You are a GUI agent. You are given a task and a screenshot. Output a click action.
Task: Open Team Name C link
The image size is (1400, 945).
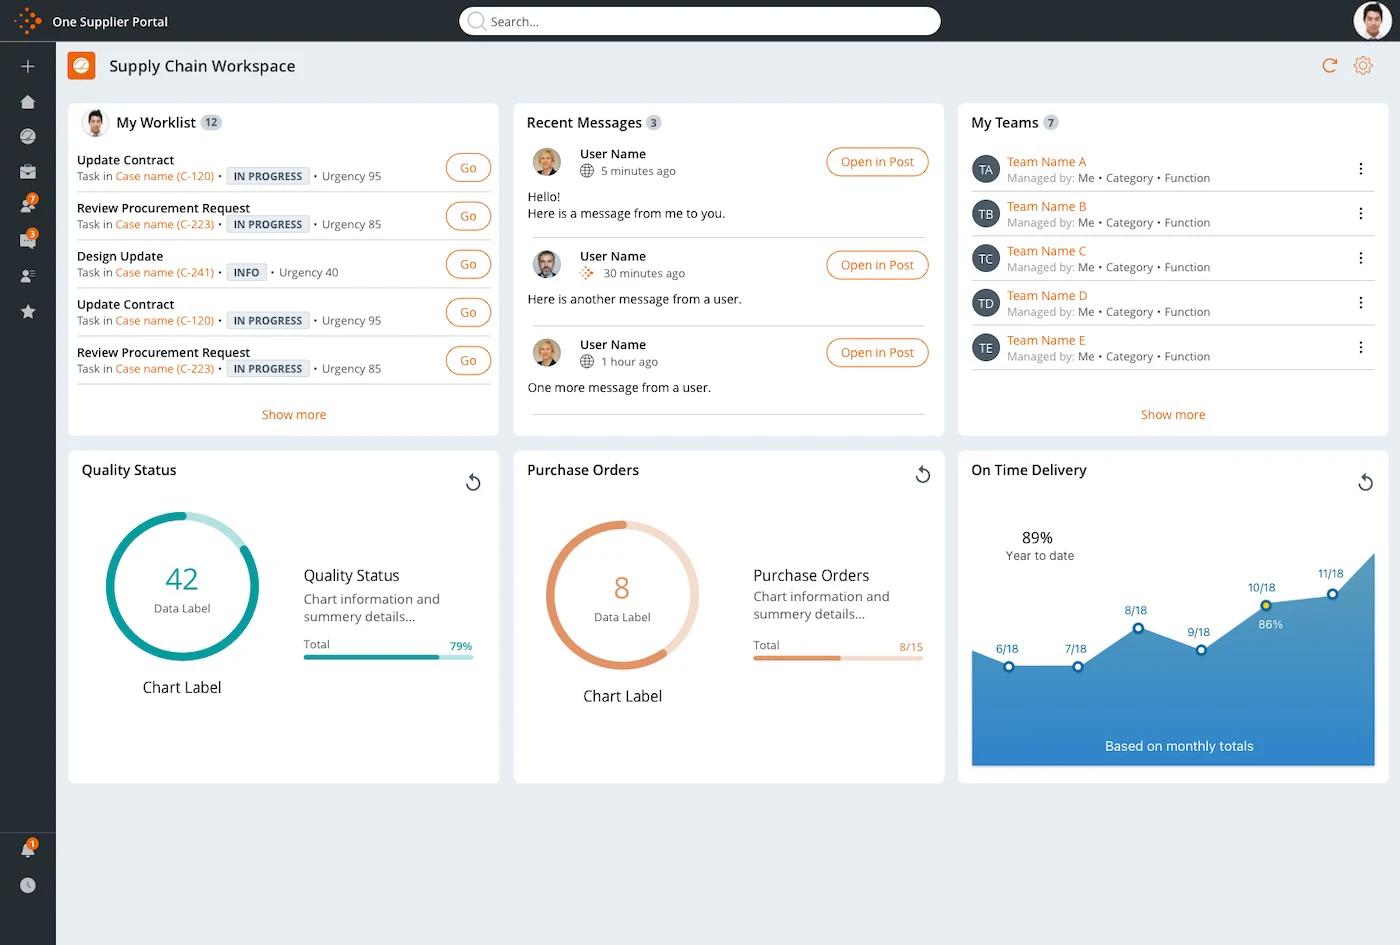pos(1046,251)
